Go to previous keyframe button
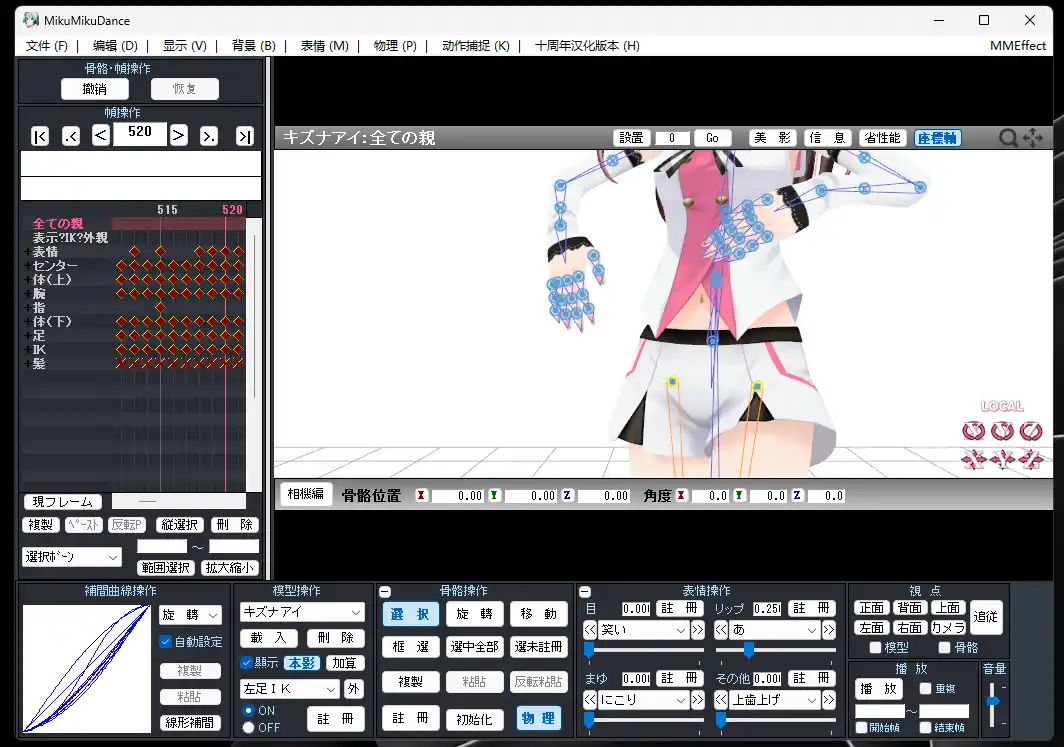The width and height of the screenshot is (1064, 747). coord(71,136)
